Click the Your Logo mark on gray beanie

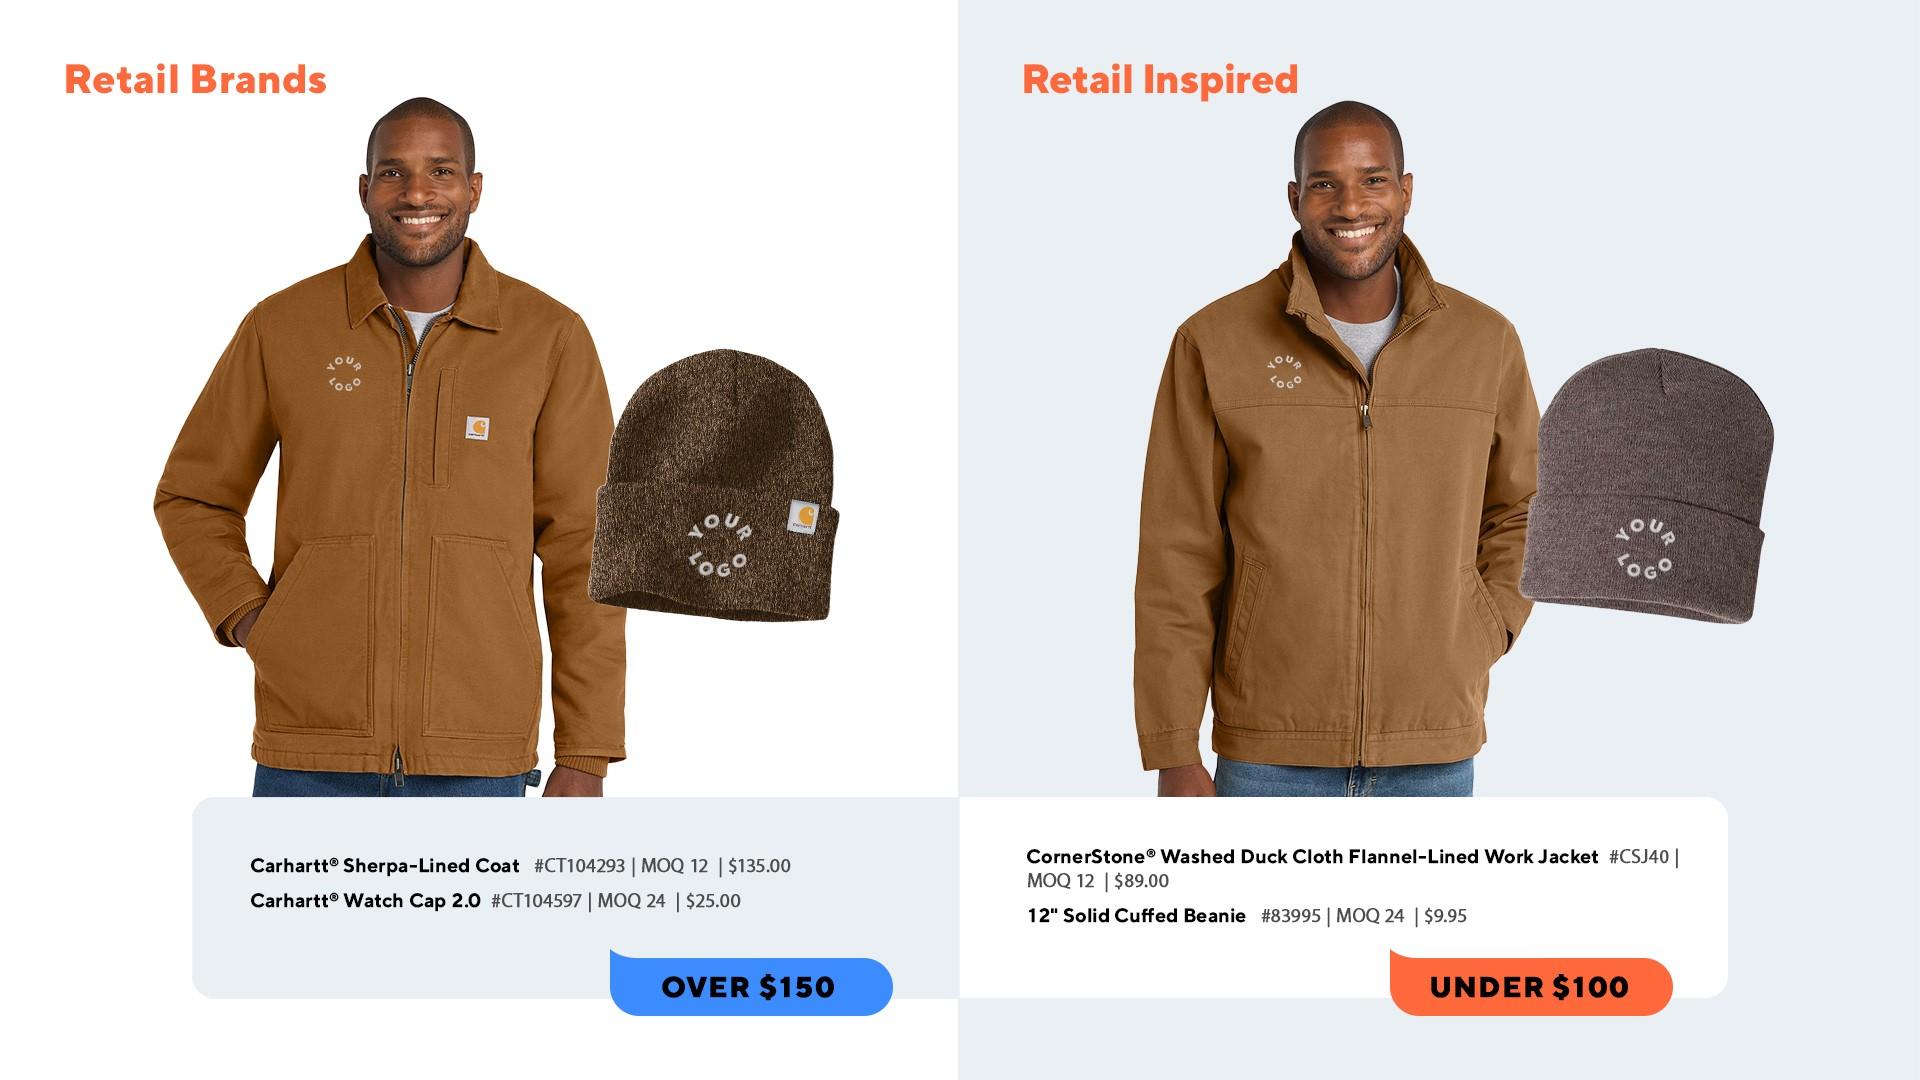tap(1645, 548)
